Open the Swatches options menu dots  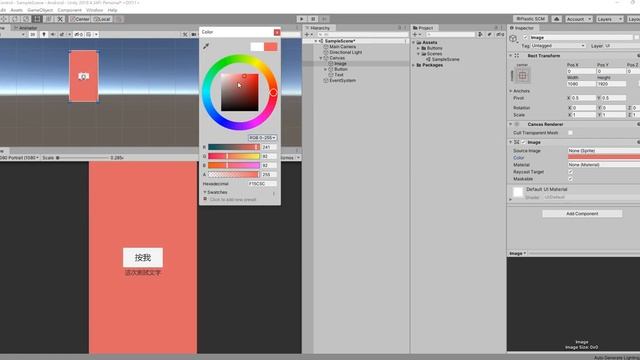(274, 193)
